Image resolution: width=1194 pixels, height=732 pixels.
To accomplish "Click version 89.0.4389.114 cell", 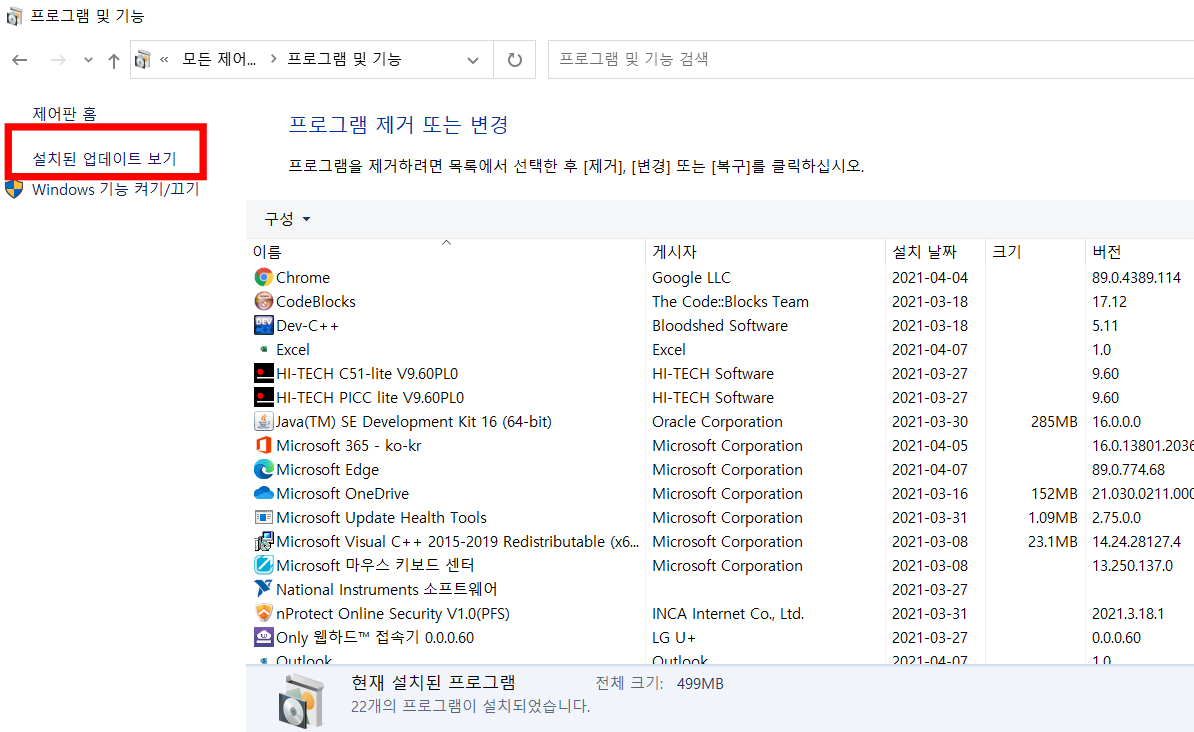I will pyautogui.click(x=1137, y=277).
